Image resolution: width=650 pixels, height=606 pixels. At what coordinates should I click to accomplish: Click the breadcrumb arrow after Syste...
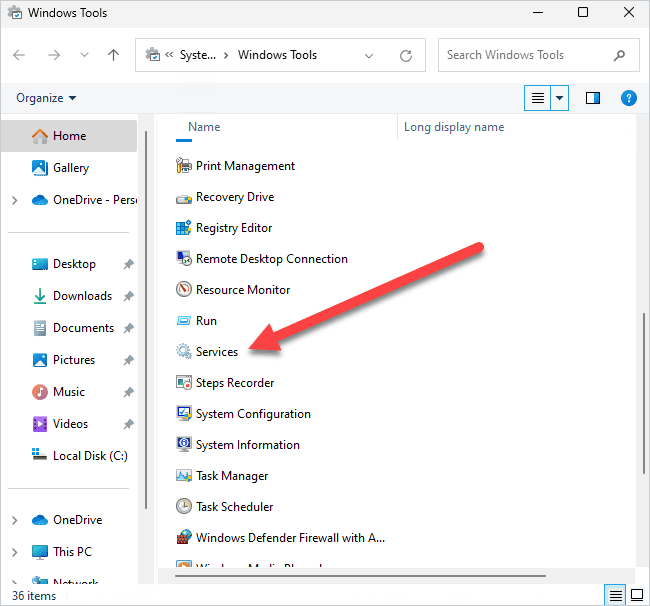click(226, 55)
